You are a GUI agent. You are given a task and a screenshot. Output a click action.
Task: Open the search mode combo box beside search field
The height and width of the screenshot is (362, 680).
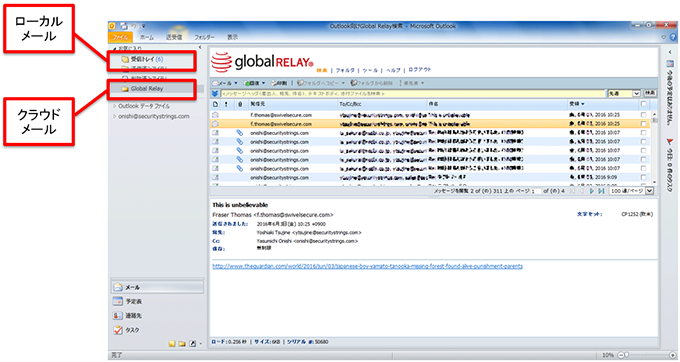pos(624,93)
